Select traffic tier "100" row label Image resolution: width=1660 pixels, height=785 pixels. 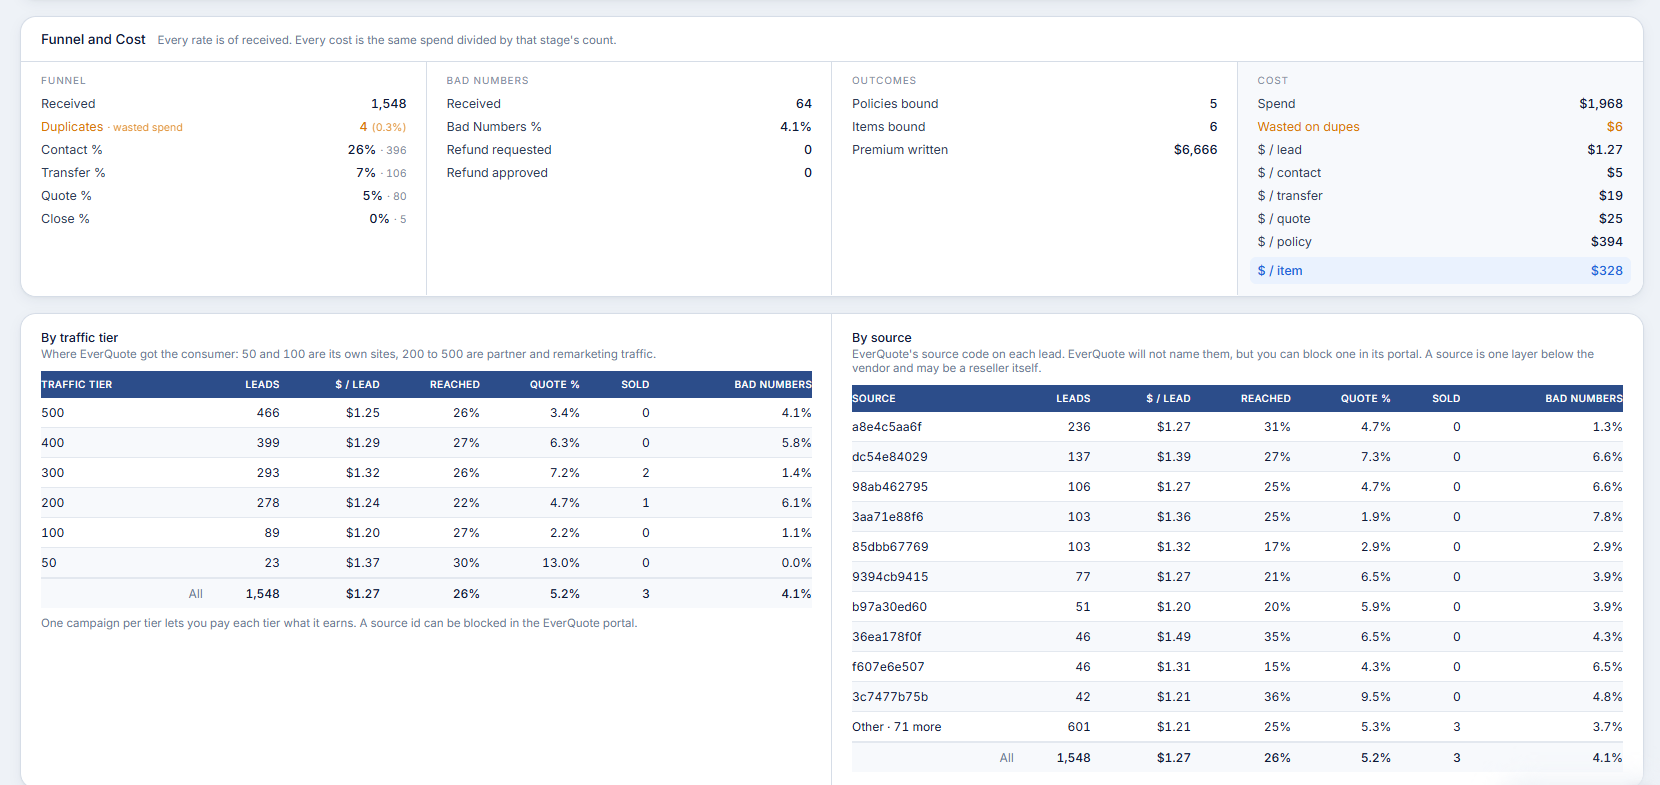tap(53, 533)
